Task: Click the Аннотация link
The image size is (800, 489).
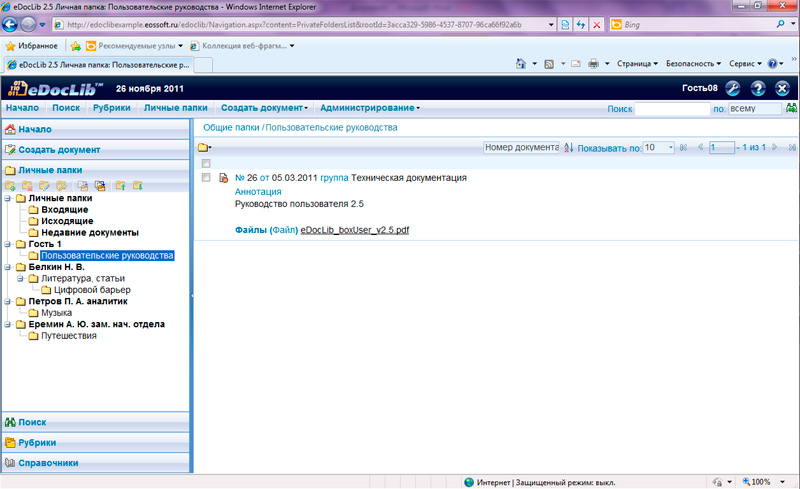Action: (x=258, y=191)
